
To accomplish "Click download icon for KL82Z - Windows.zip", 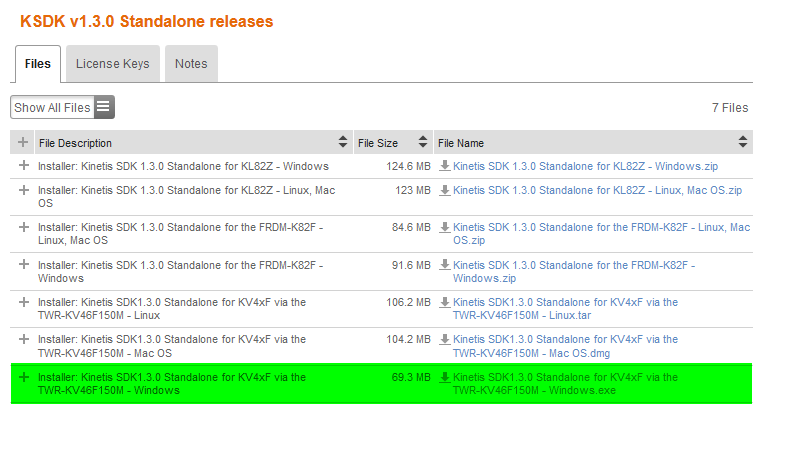I will (x=445, y=166).
